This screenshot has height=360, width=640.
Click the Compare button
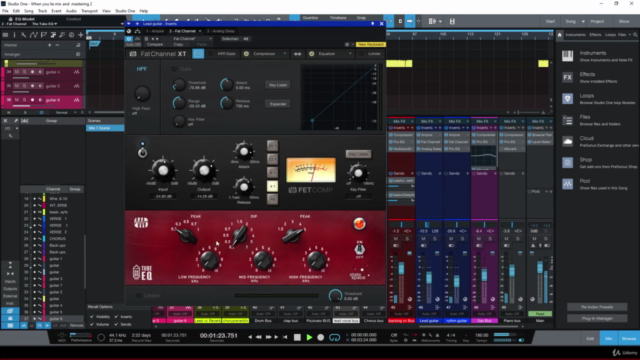(x=155, y=44)
